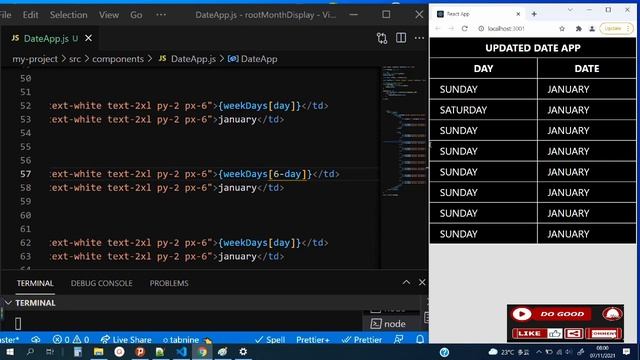Close the bottom panel
The width and height of the screenshot is (640, 360).
422,282
